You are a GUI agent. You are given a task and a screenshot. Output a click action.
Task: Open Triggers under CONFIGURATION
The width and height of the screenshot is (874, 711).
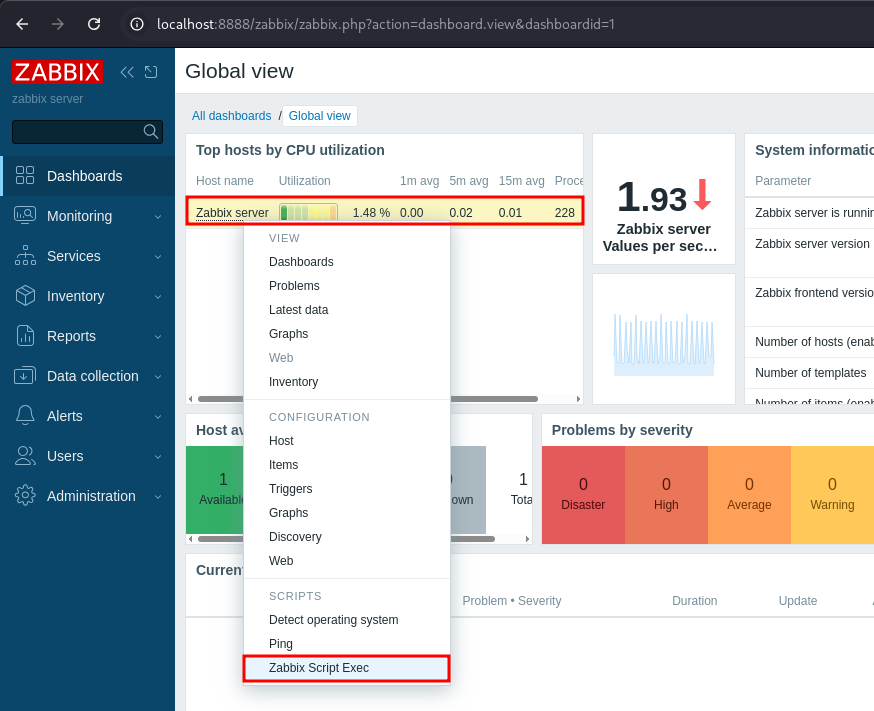[347, 489]
